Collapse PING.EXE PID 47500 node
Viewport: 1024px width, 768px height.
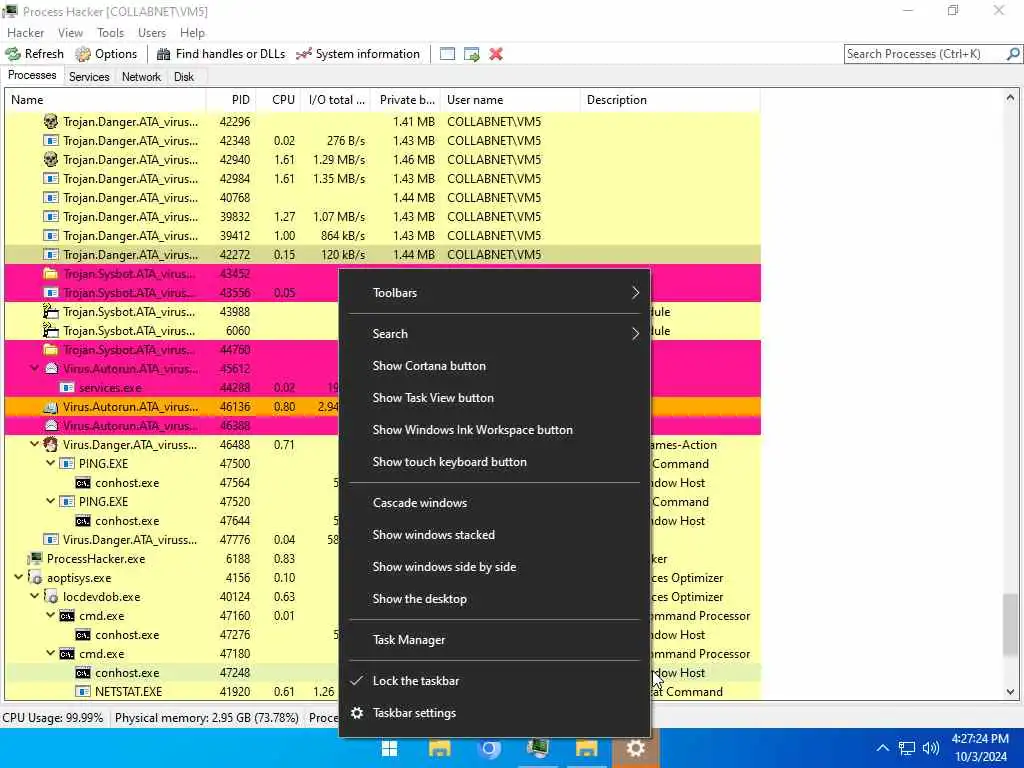pos(50,463)
